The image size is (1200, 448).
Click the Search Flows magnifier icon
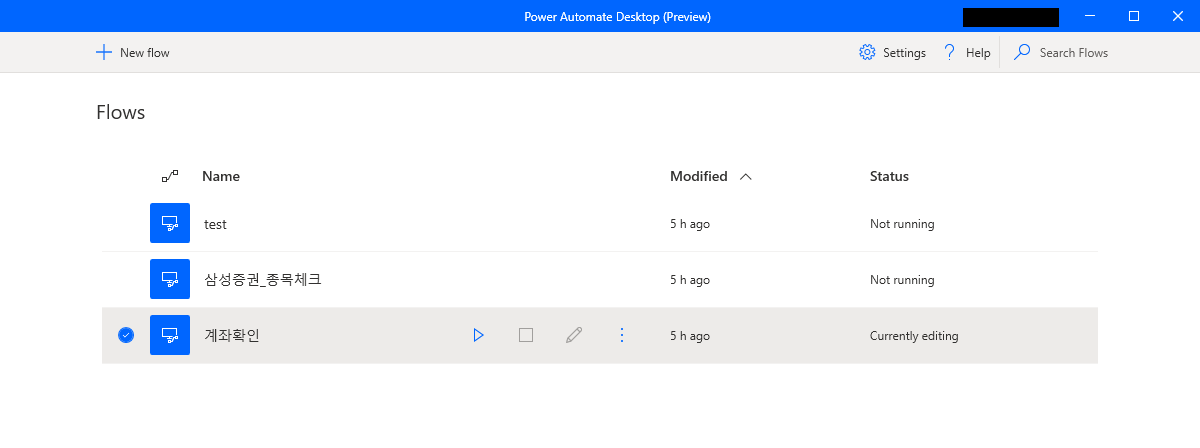coord(1022,52)
